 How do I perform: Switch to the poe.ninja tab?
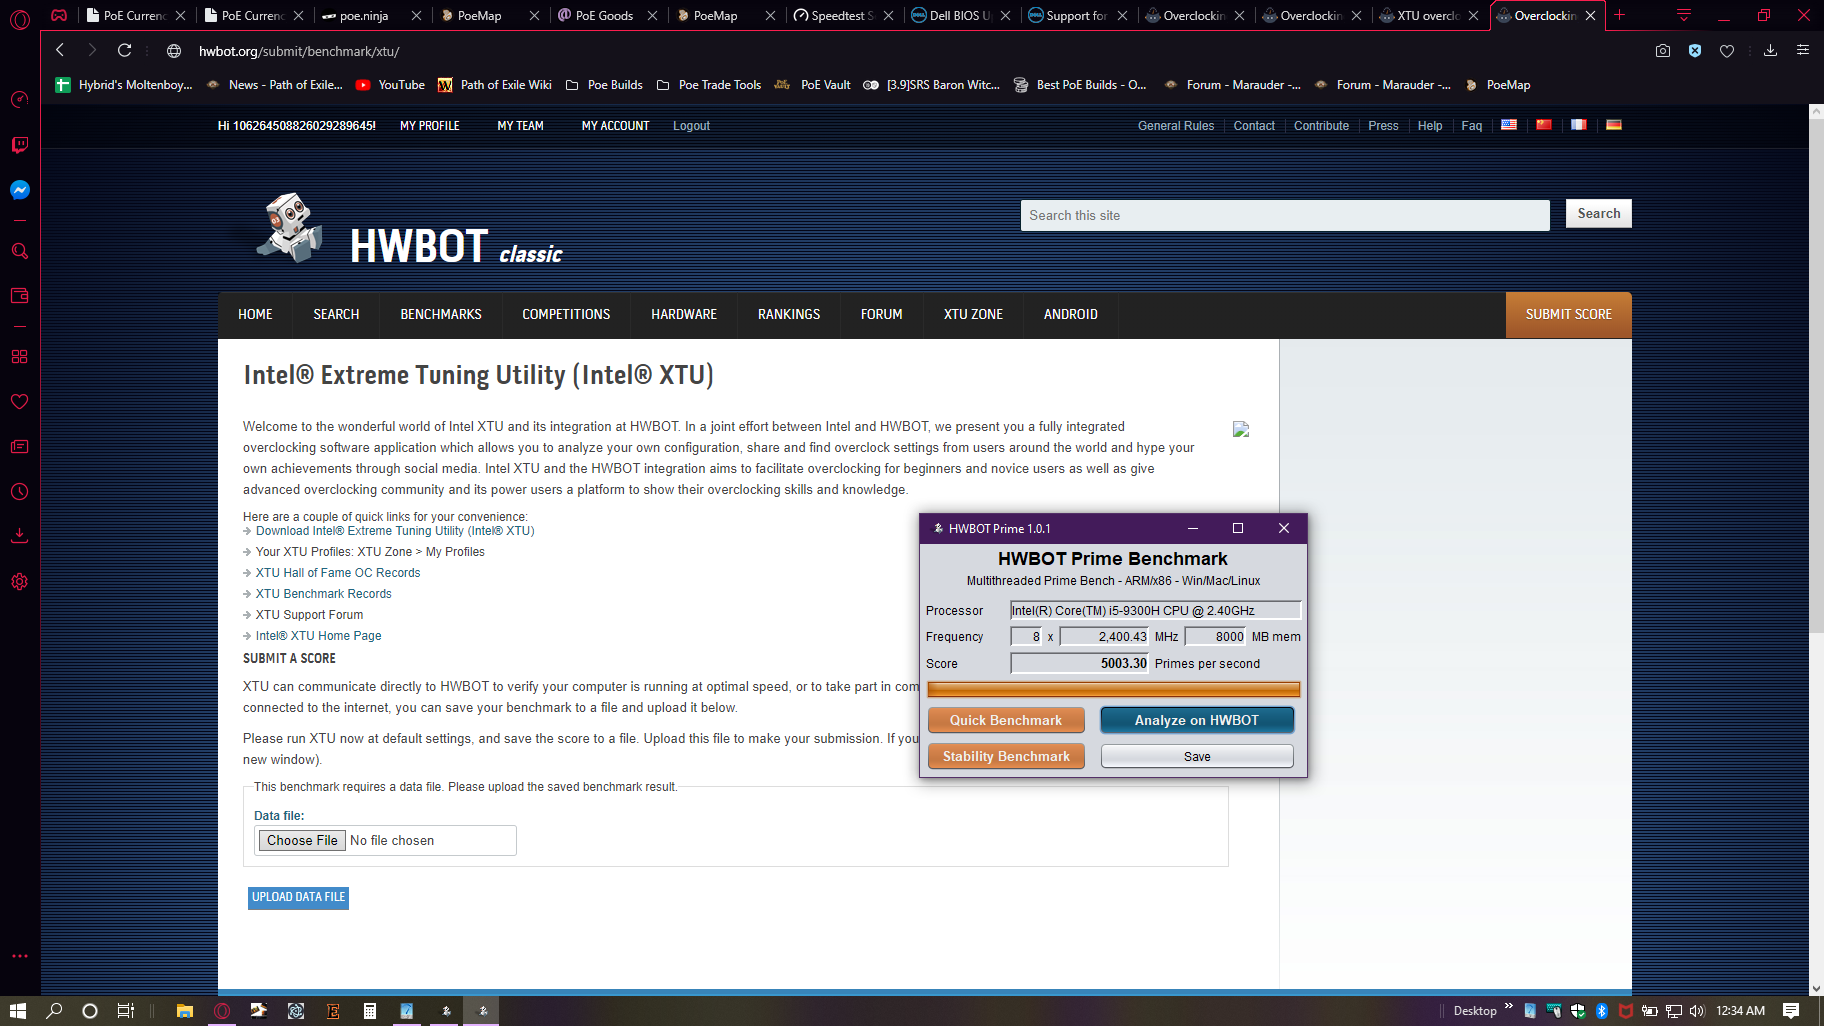click(364, 15)
